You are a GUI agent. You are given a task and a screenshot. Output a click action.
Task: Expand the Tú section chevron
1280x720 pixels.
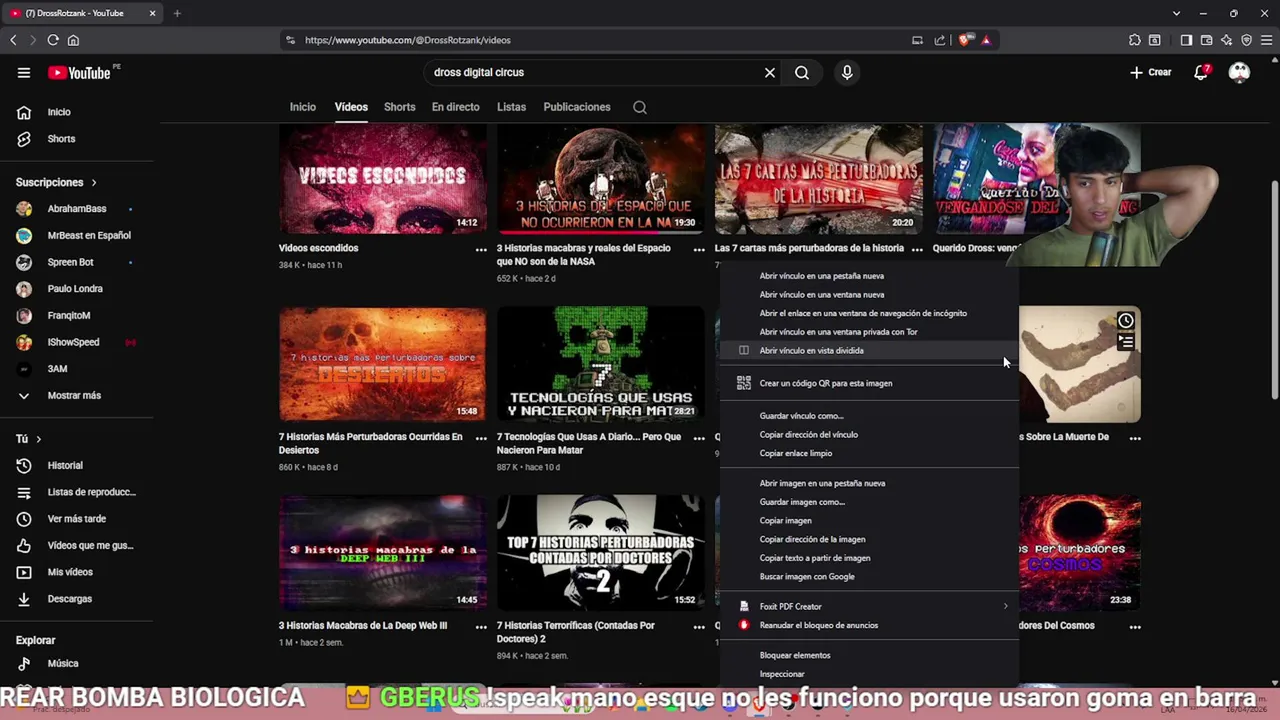point(39,439)
